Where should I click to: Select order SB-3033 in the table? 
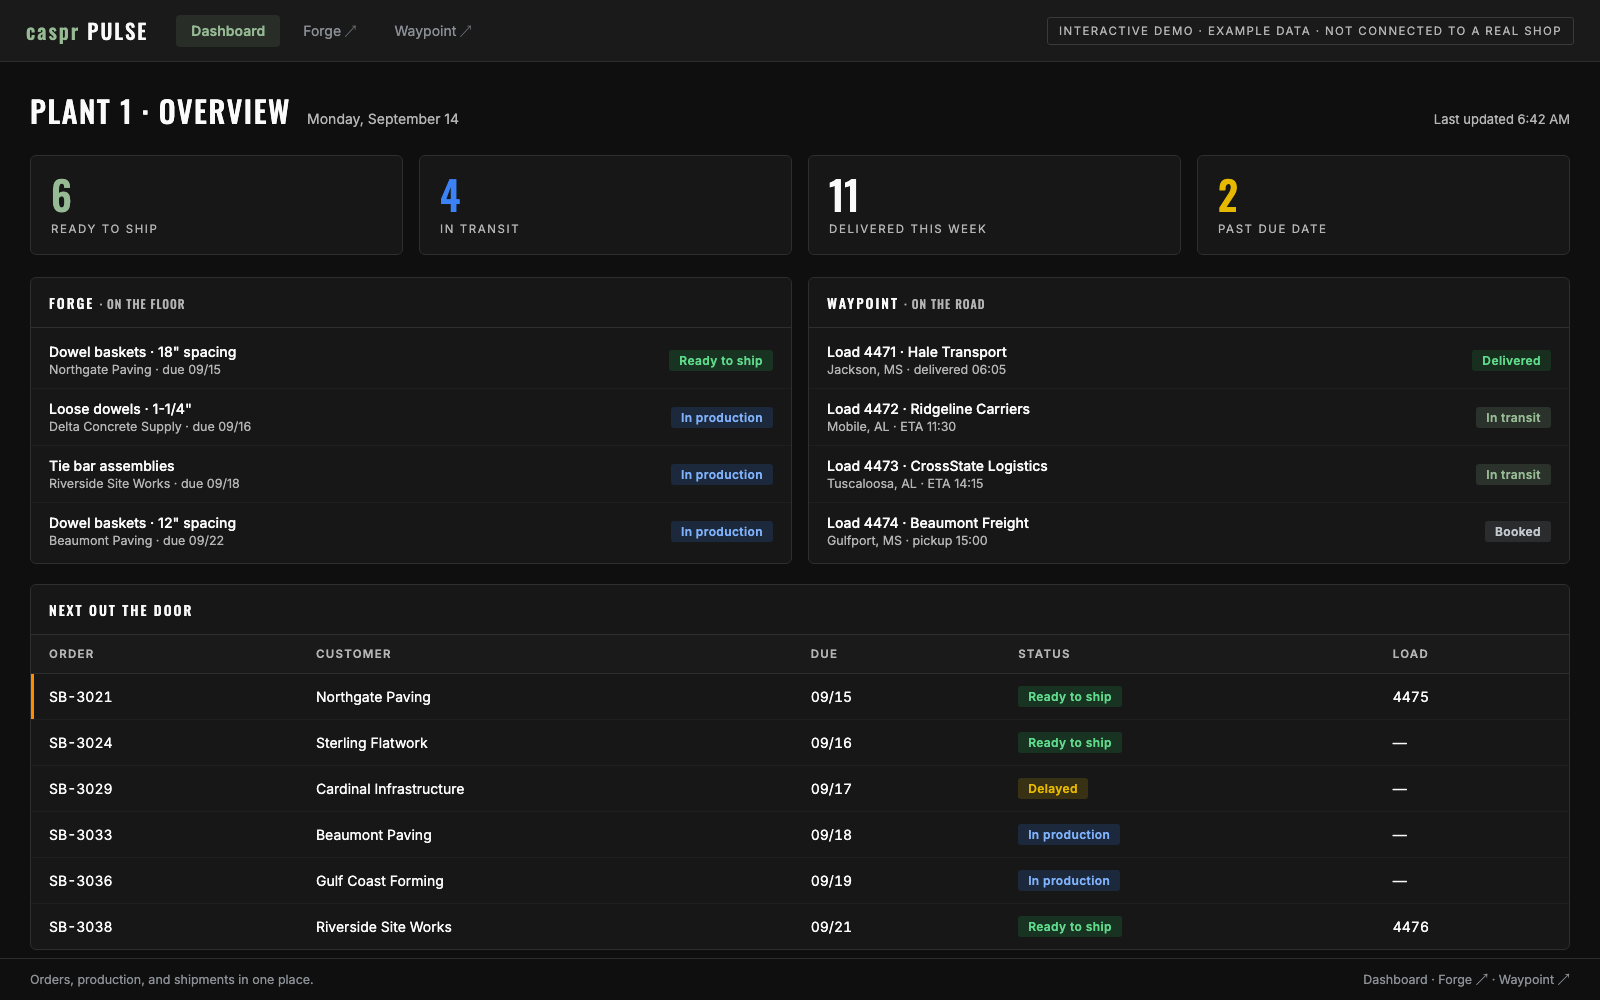coord(800,835)
